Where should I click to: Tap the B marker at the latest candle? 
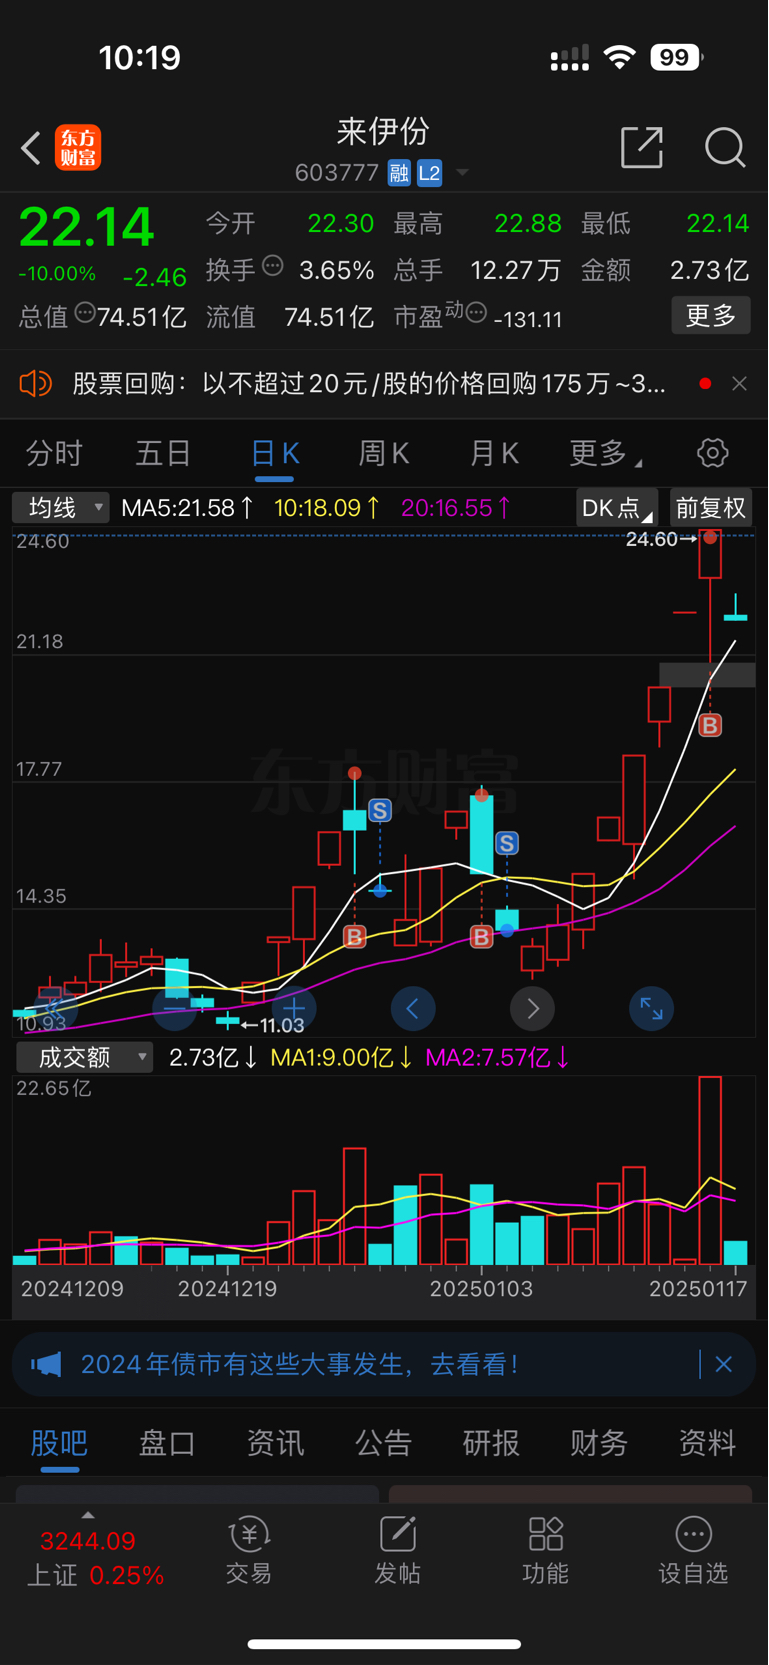point(710,726)
